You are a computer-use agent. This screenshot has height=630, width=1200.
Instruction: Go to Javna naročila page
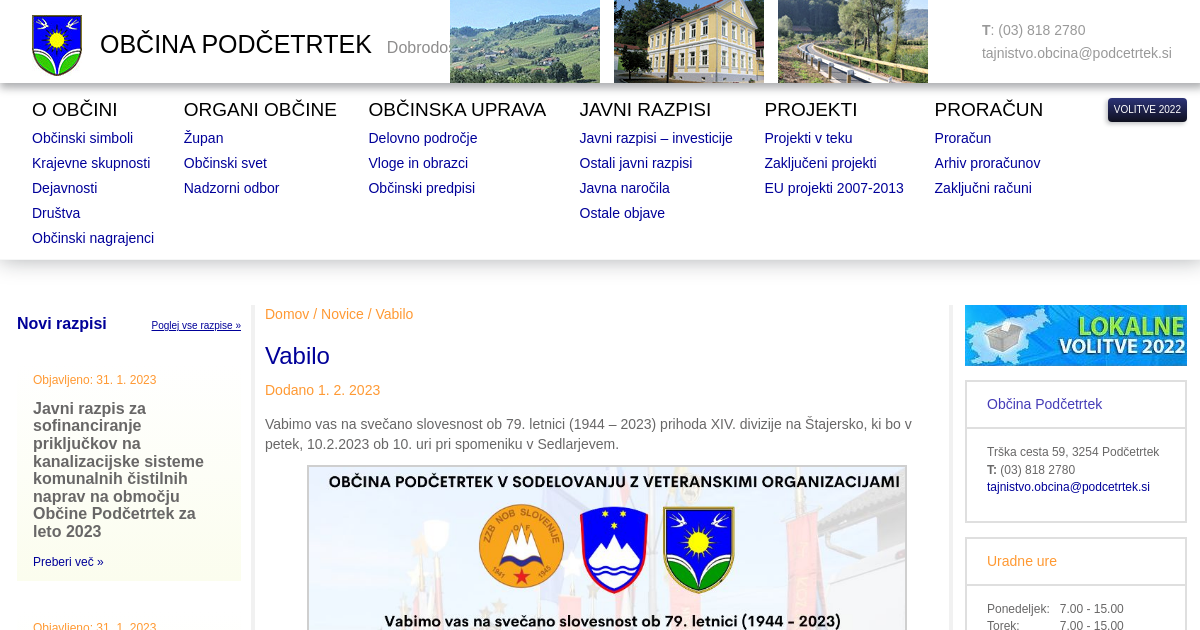[624, 188]
